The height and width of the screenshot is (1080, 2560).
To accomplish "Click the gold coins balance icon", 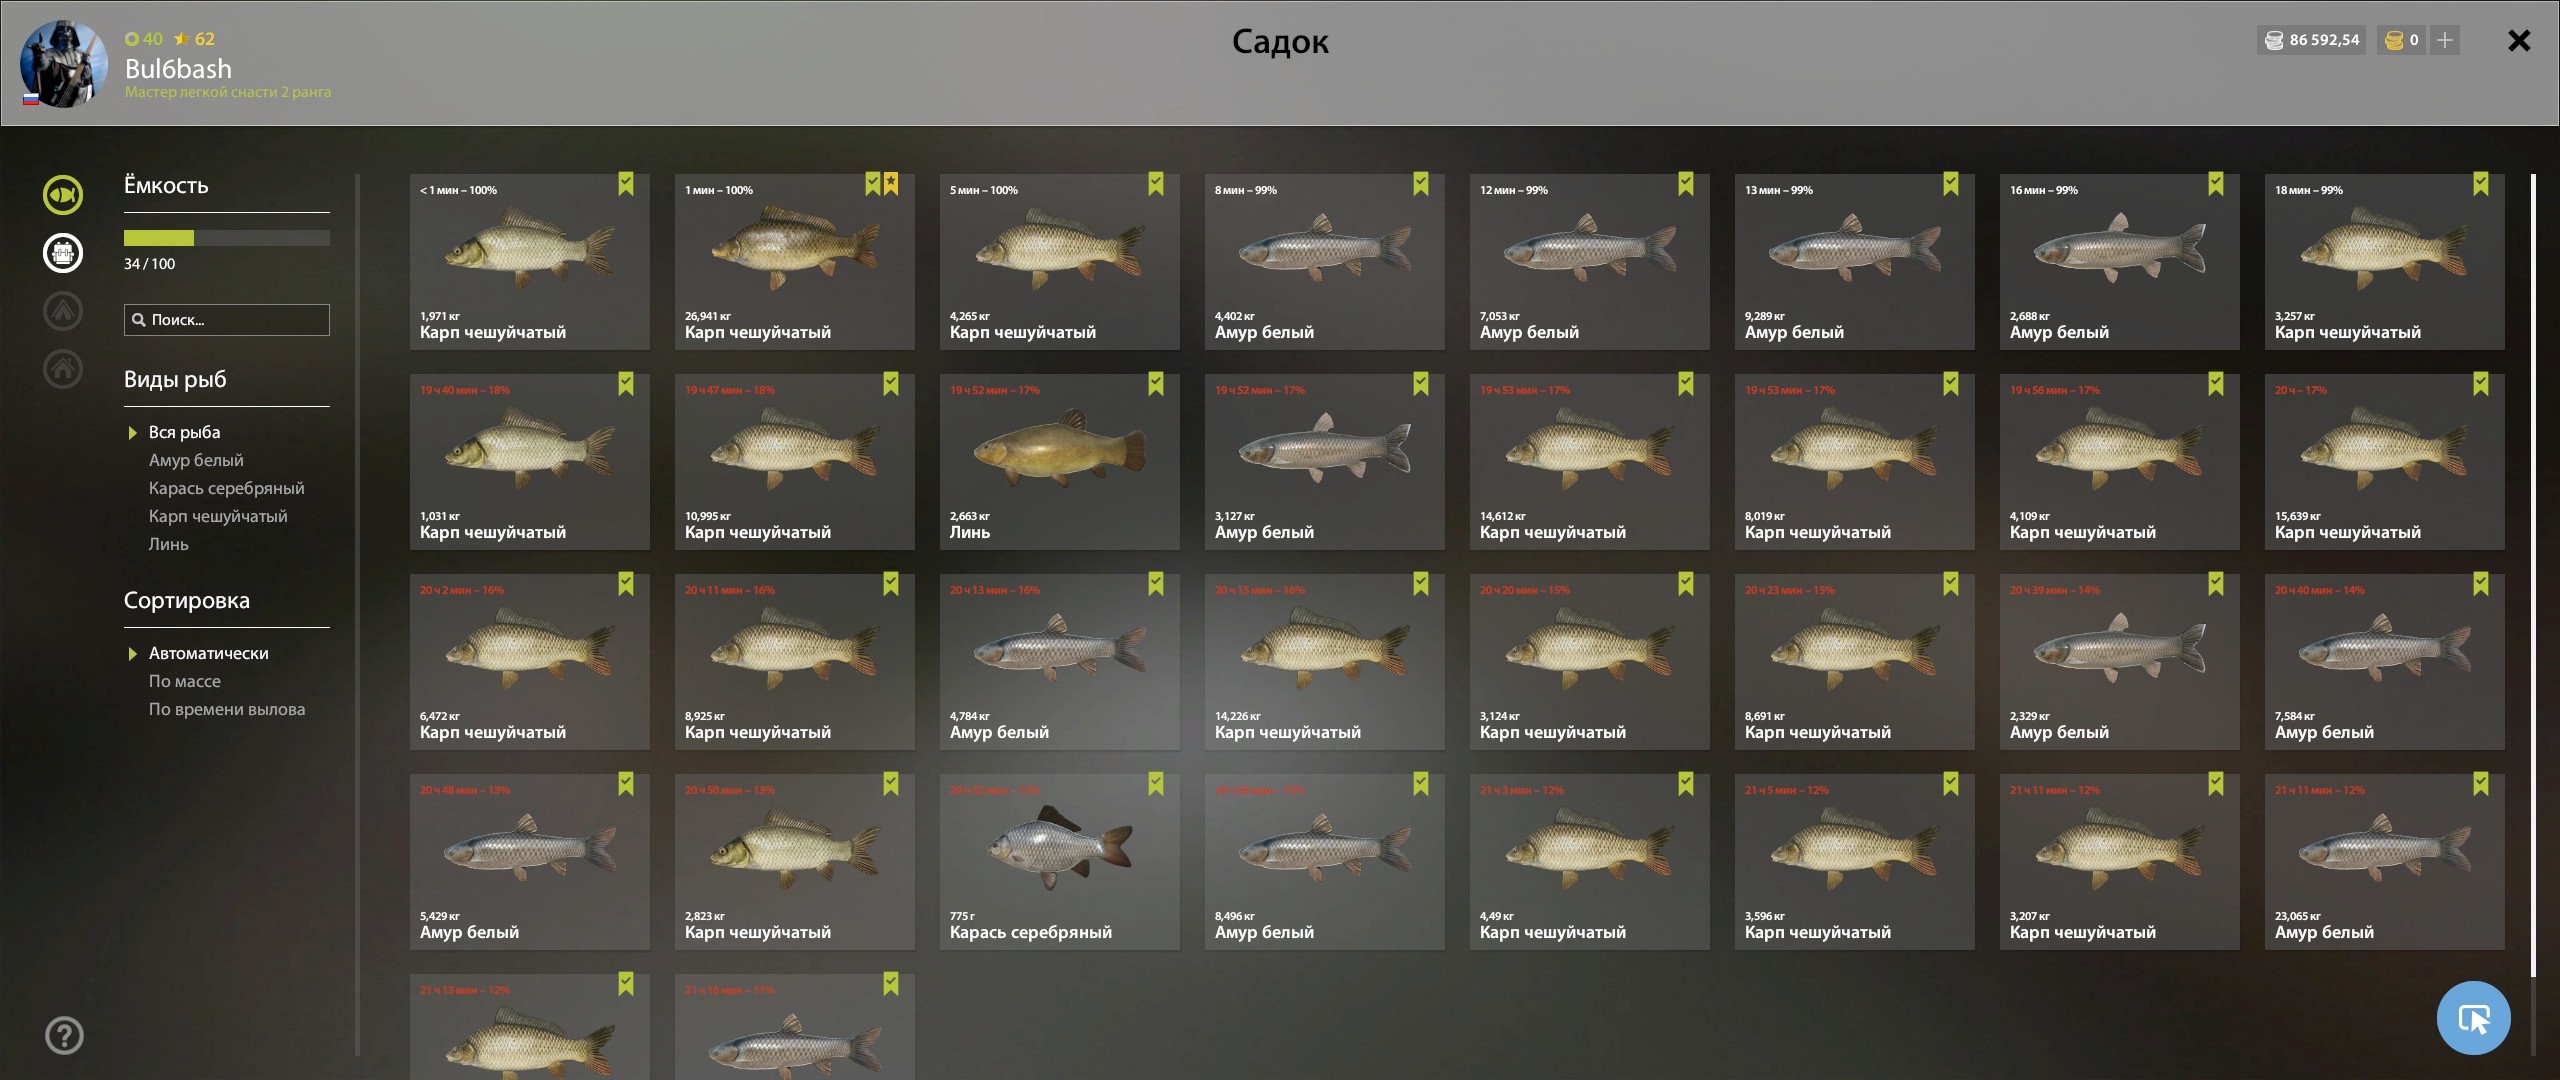I will pyautogui.click(x=2395, y=40).
